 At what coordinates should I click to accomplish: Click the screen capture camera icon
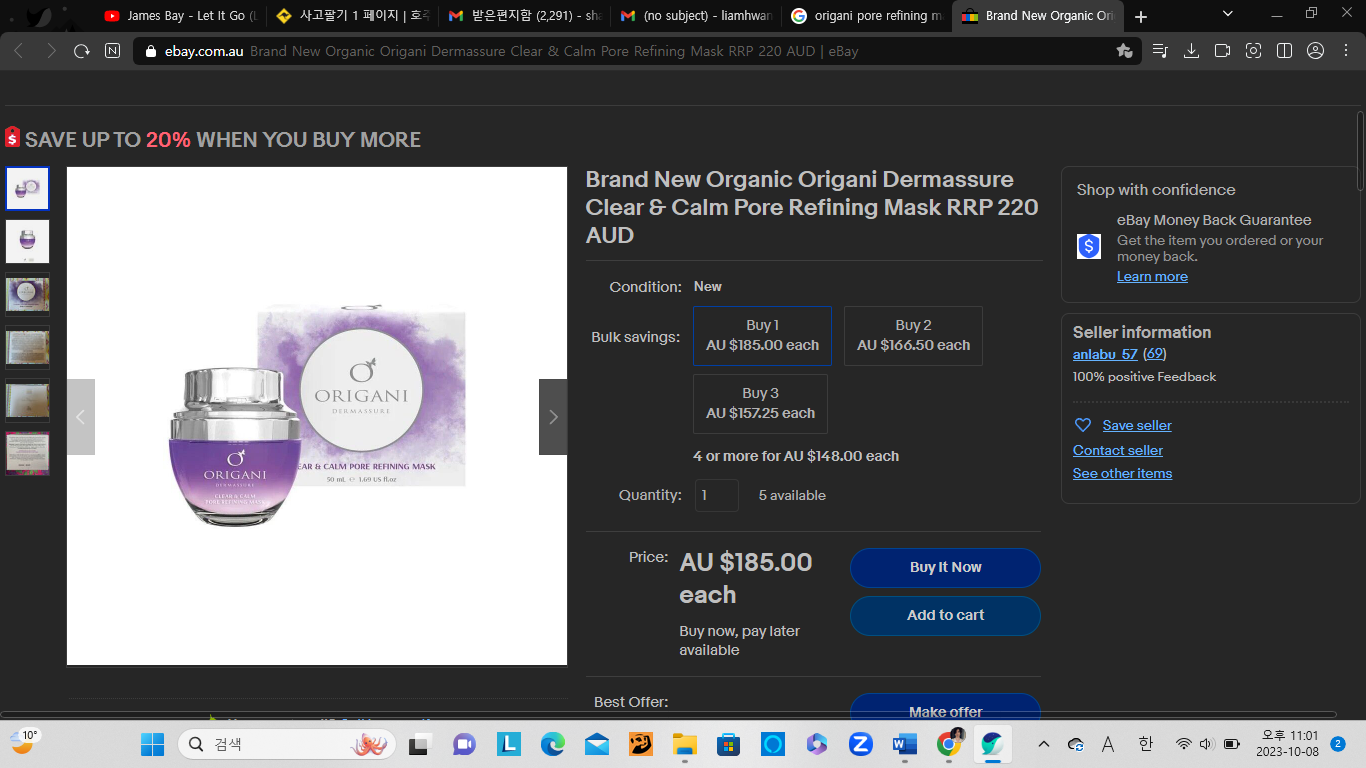(1253, 51)
